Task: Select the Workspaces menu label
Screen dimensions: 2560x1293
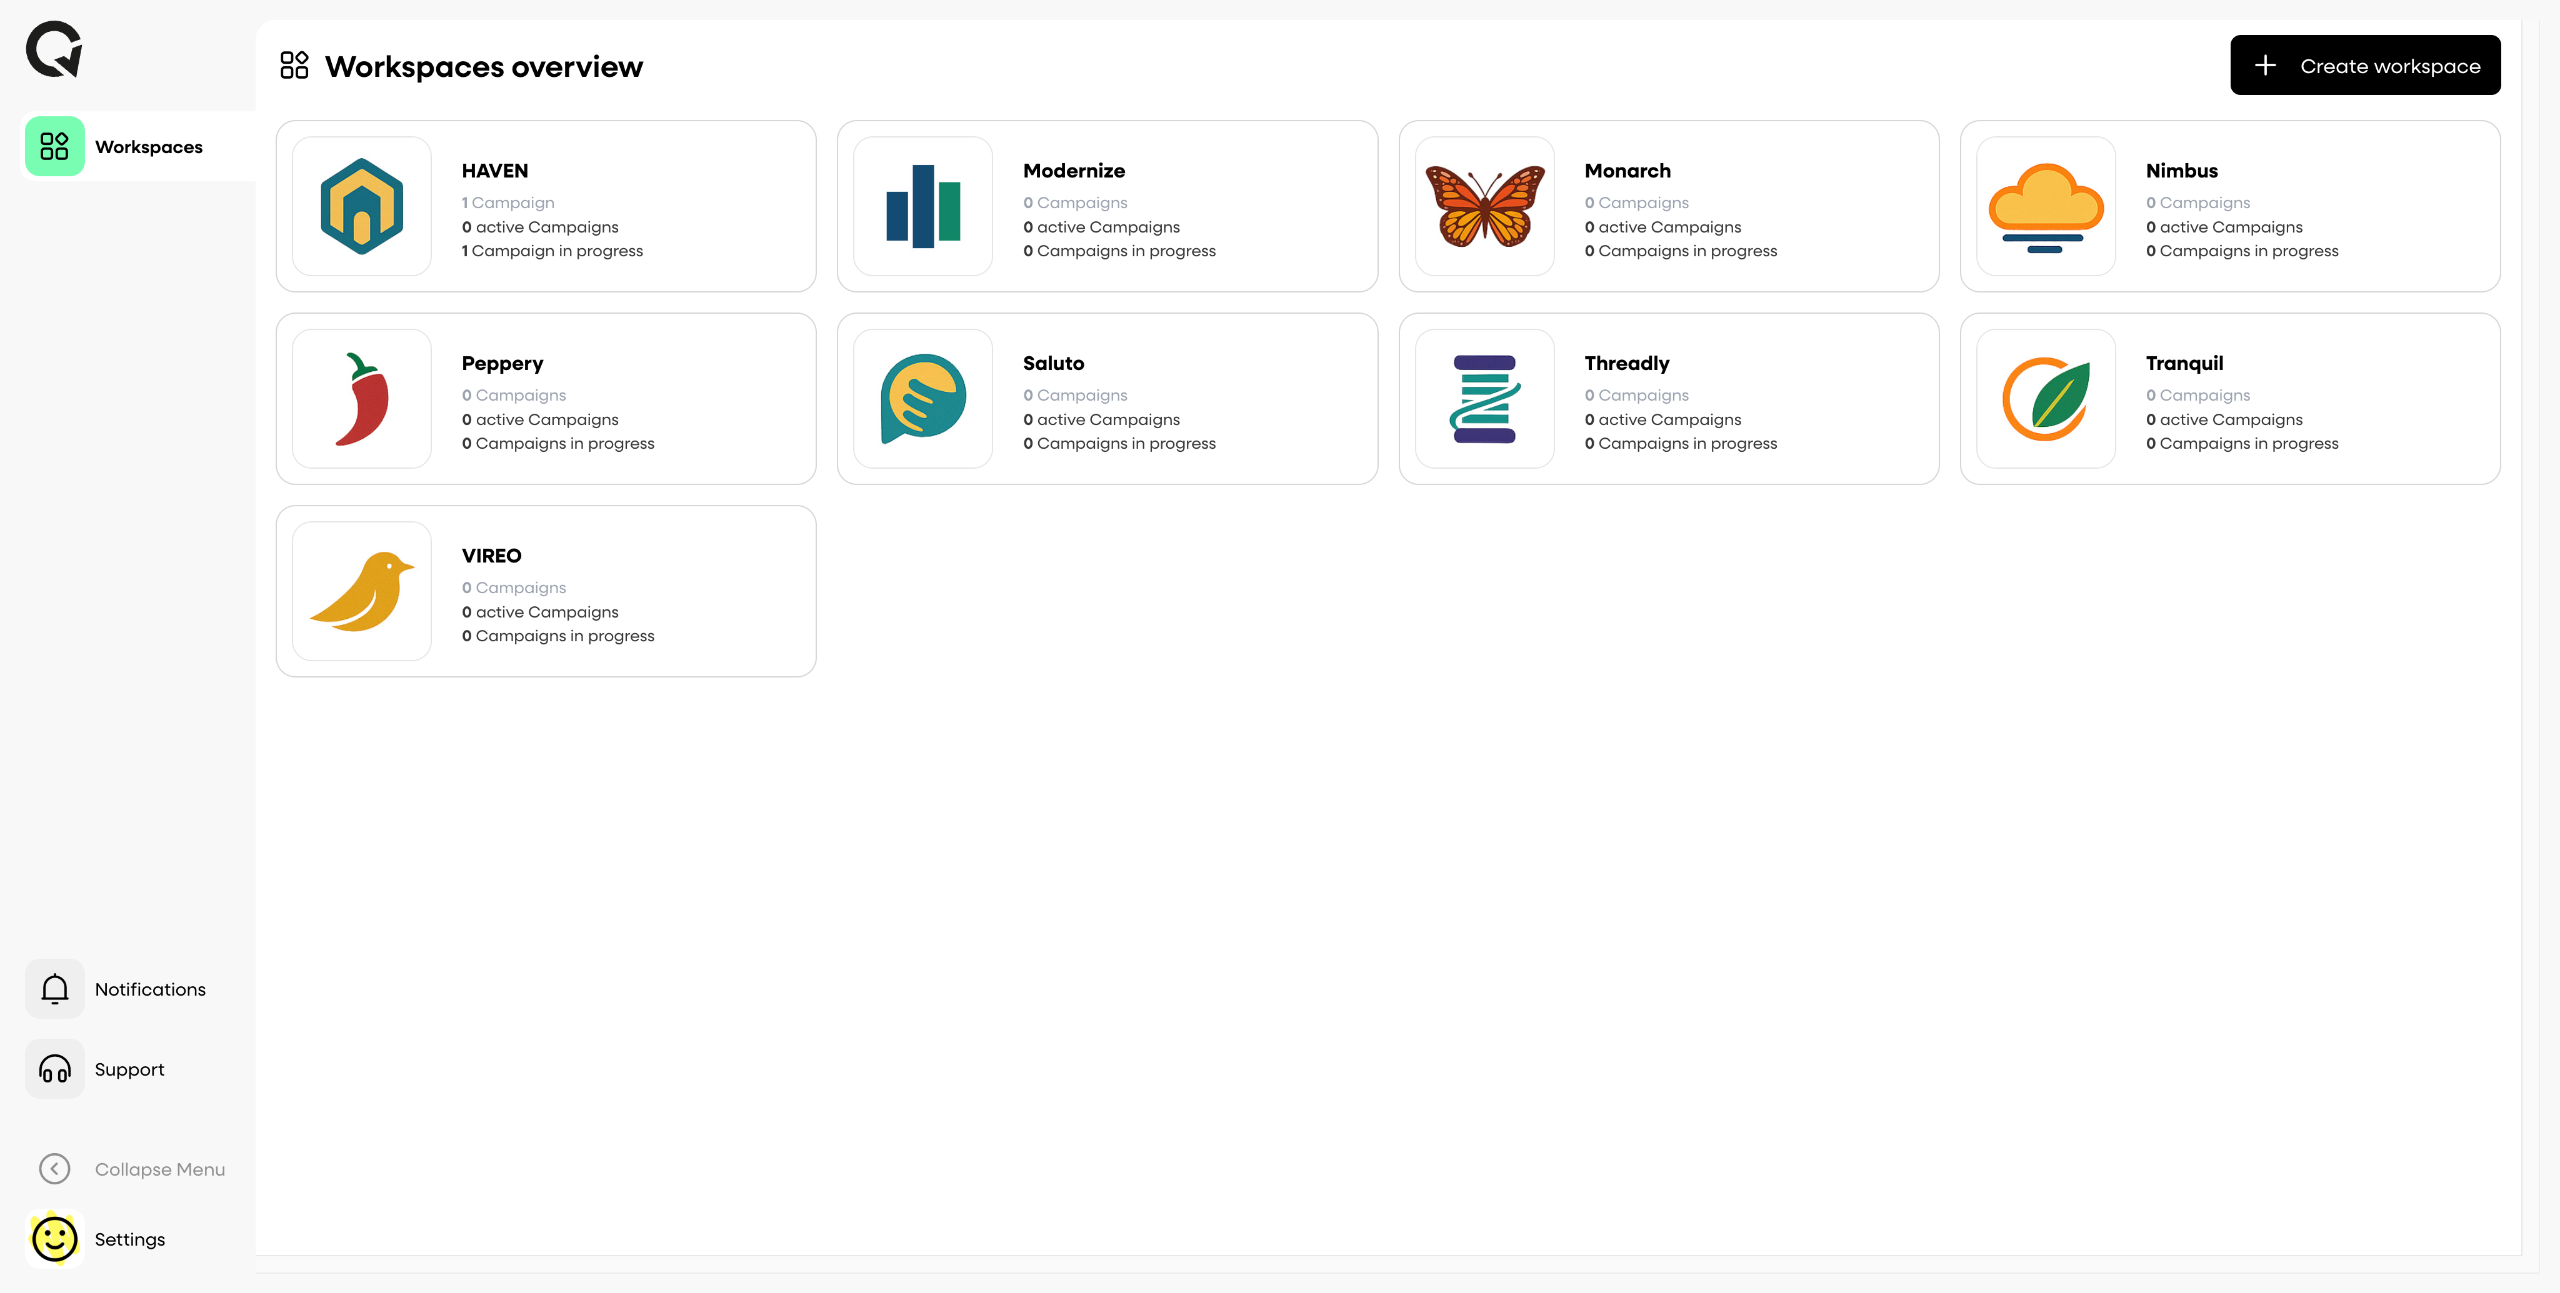Action: coord(148,147)
